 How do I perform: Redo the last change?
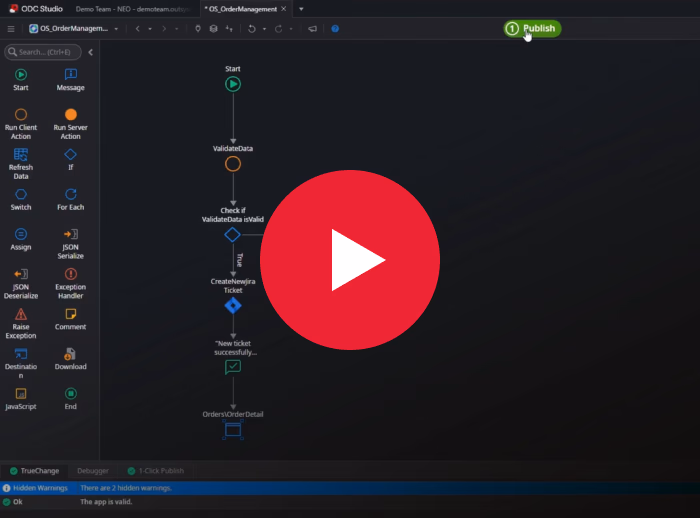tap(278, 29)
